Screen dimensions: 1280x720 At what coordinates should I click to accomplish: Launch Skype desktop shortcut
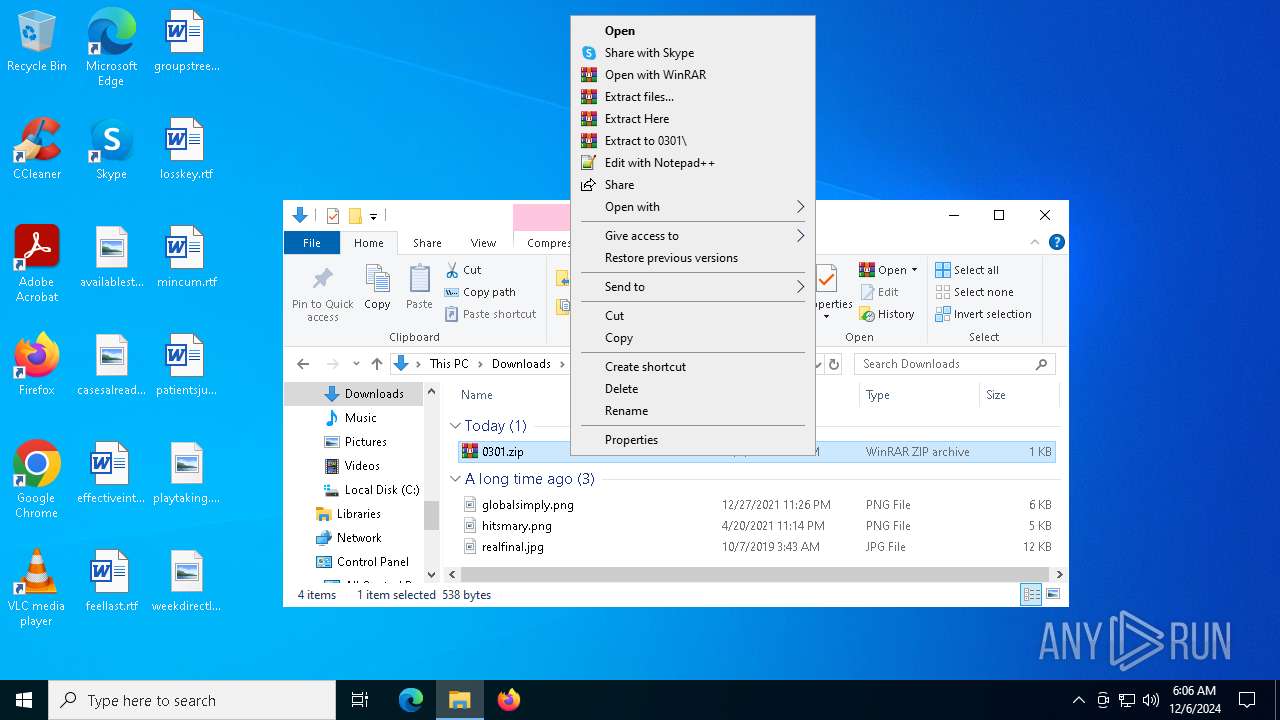[x=111, y=149]
